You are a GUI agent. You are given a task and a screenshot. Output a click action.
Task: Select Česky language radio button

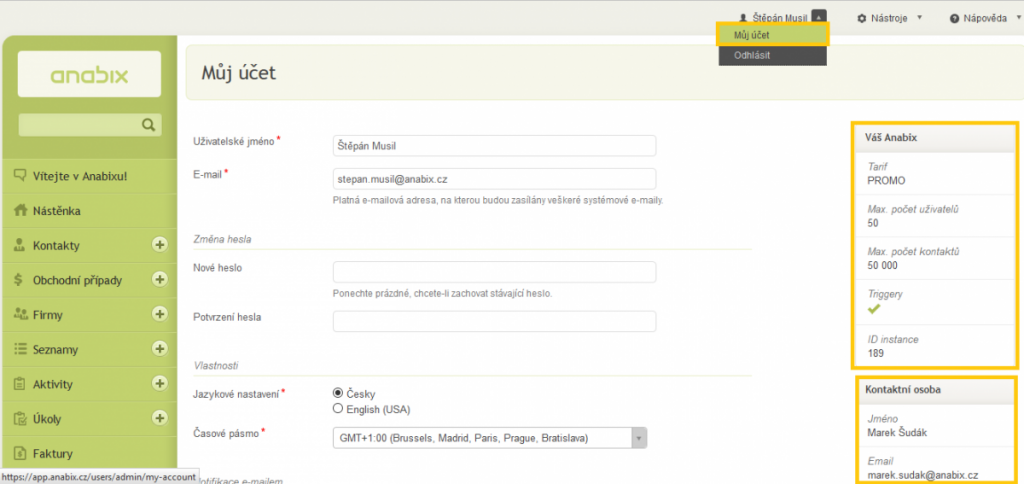pyautogui.click(x=338, y=393)
